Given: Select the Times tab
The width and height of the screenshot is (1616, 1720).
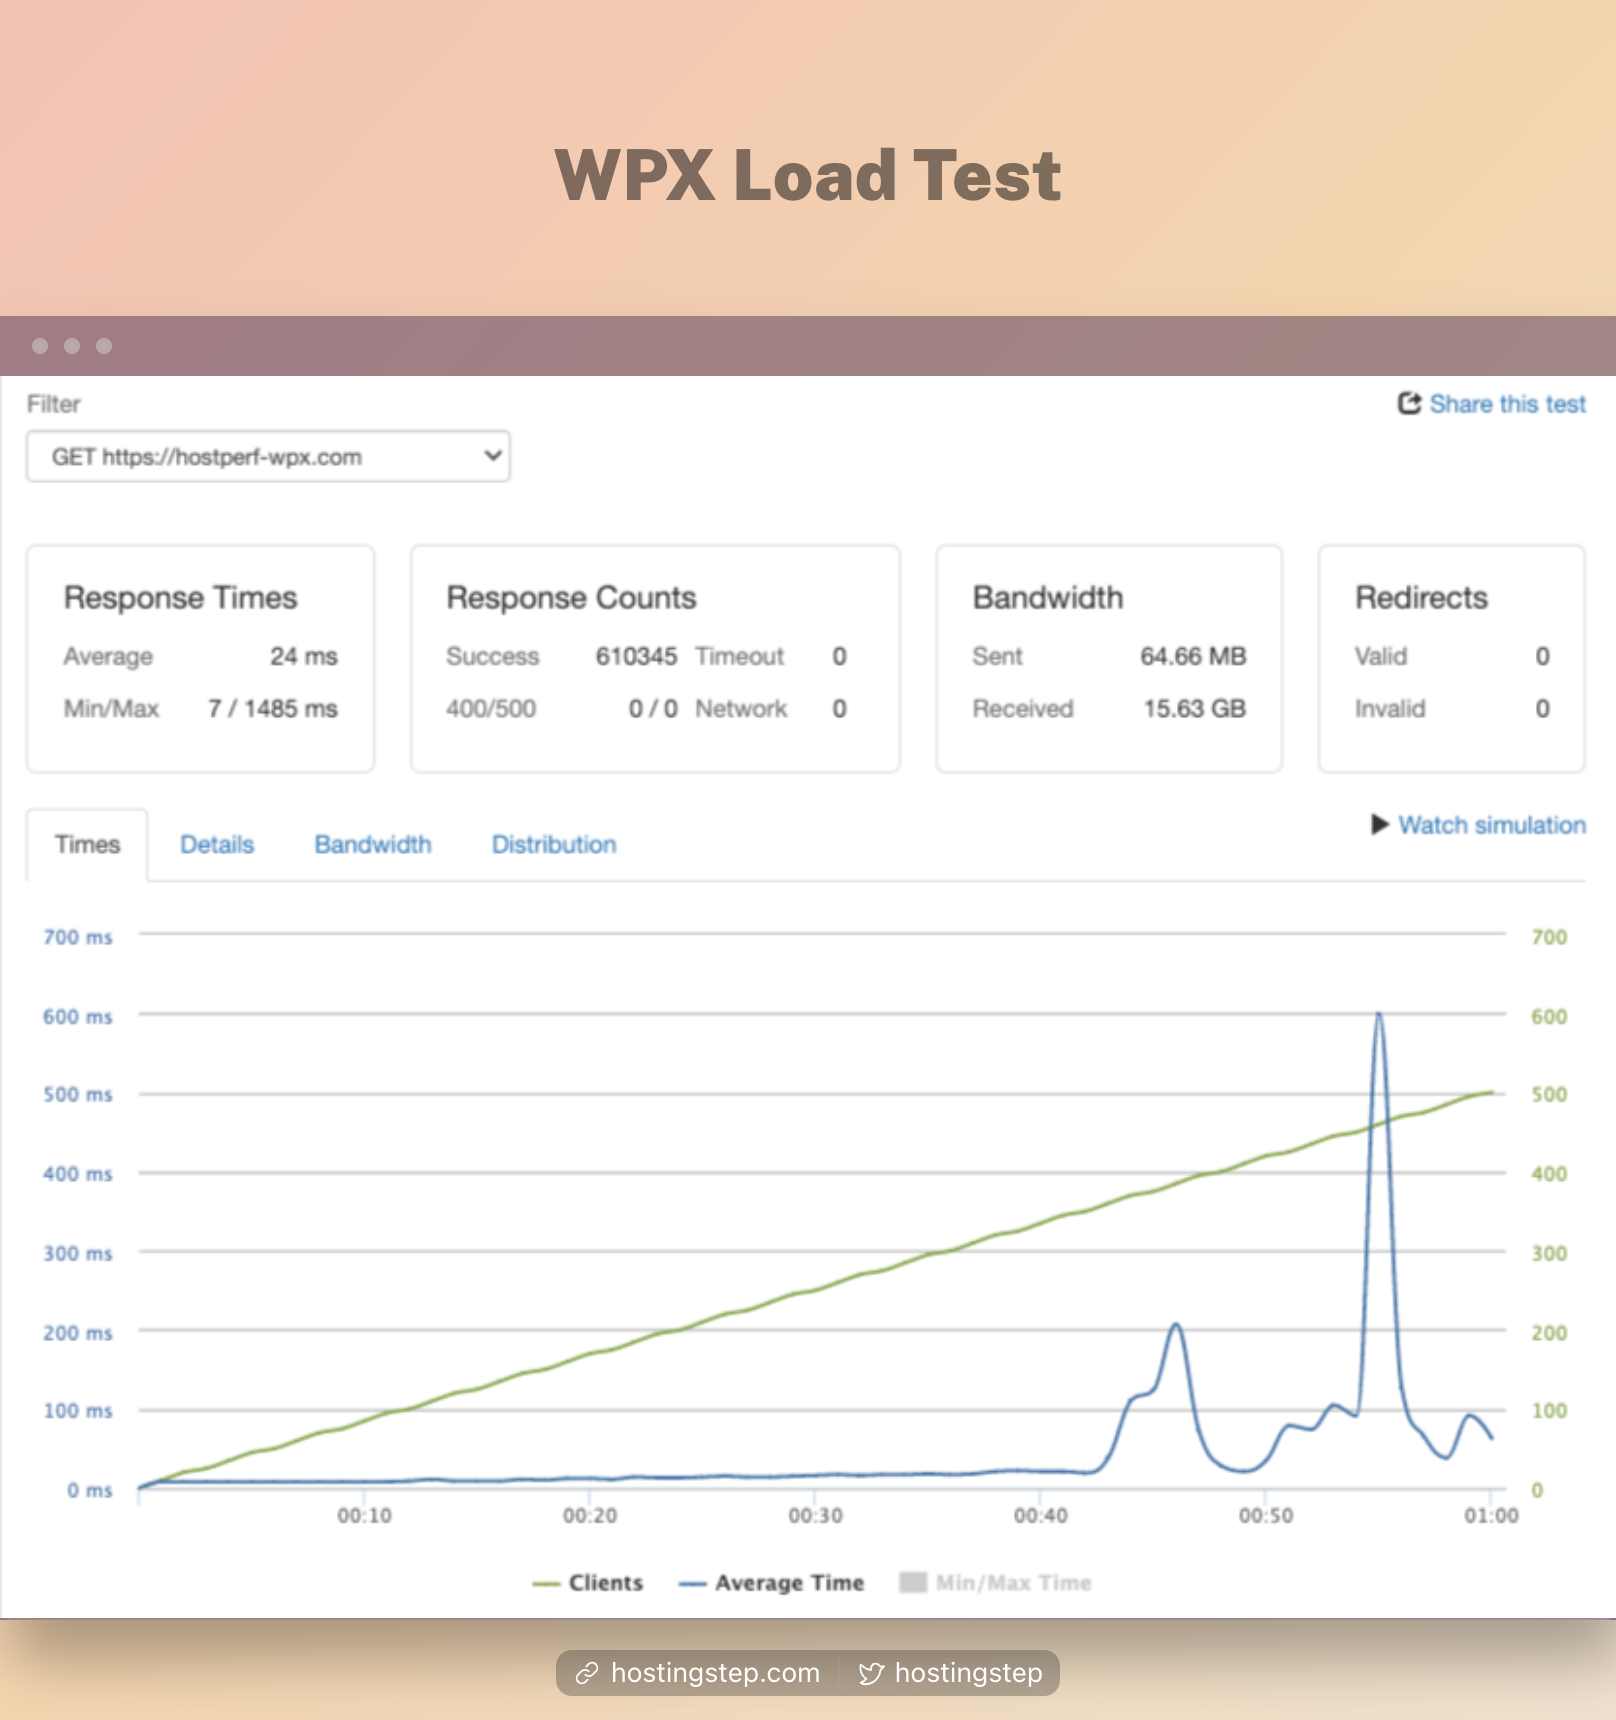Looking at the screenshot, I should (87, 844).
